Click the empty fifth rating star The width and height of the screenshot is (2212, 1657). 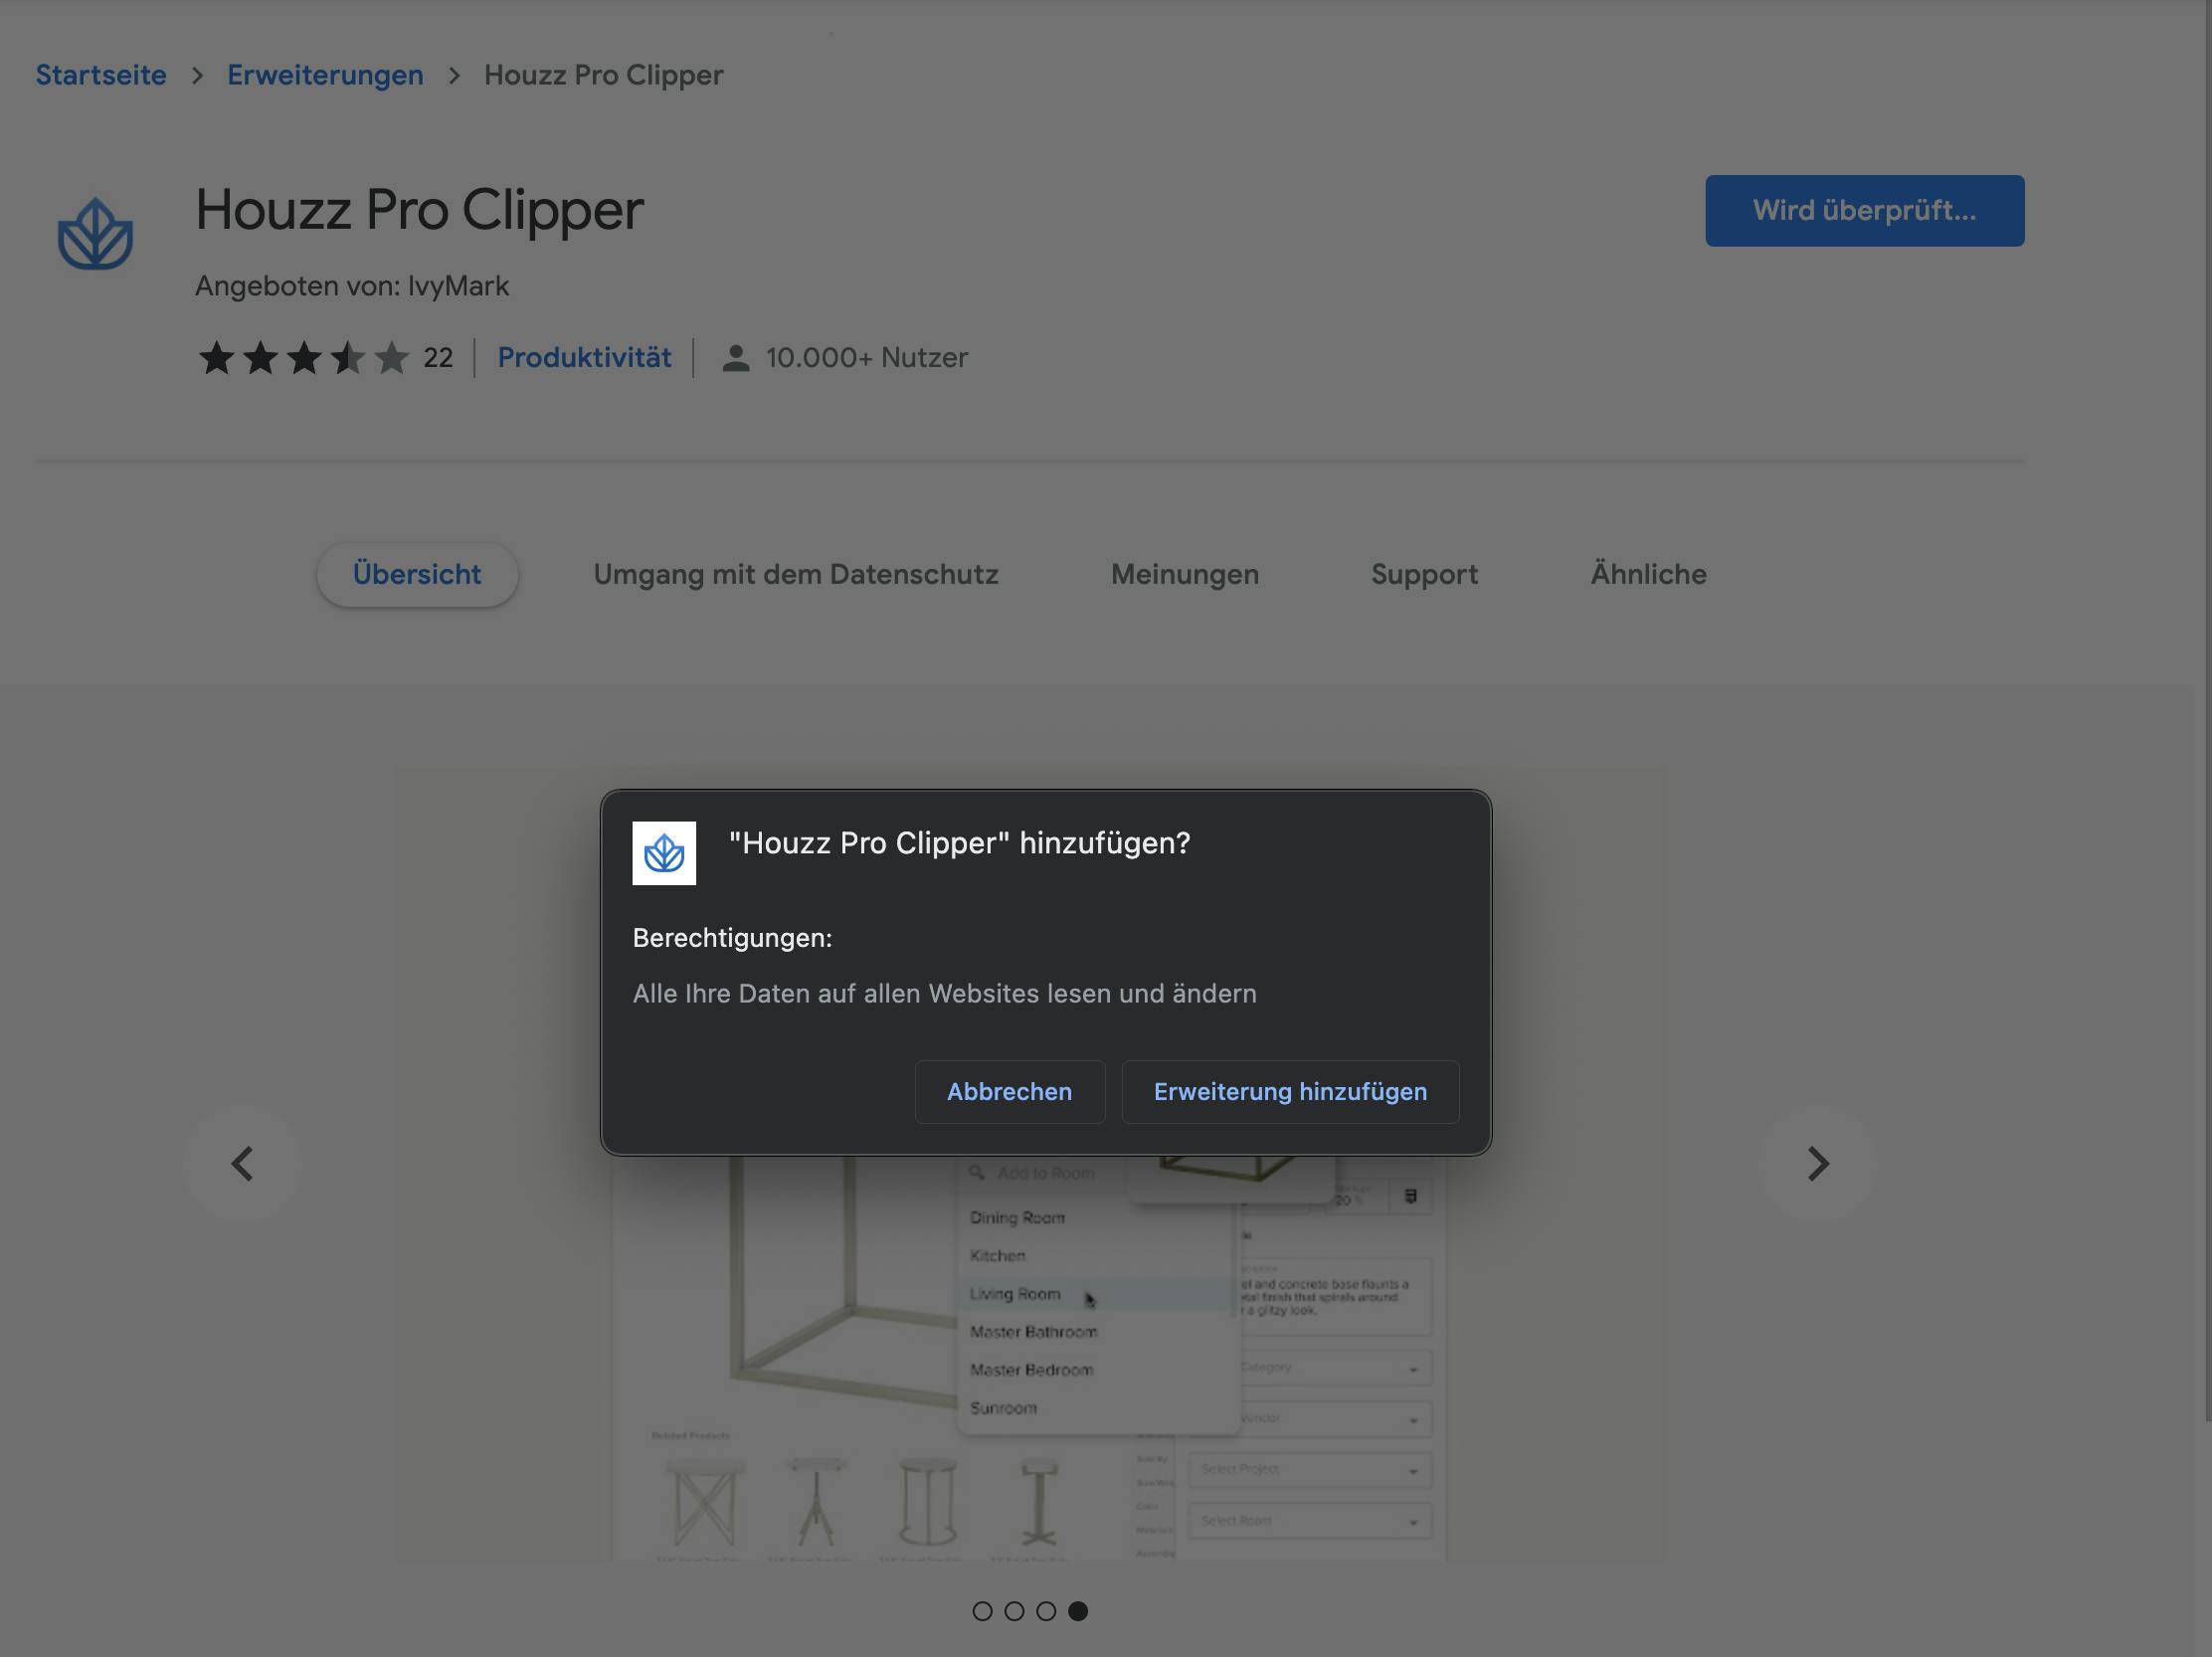(x=391, y=357)
